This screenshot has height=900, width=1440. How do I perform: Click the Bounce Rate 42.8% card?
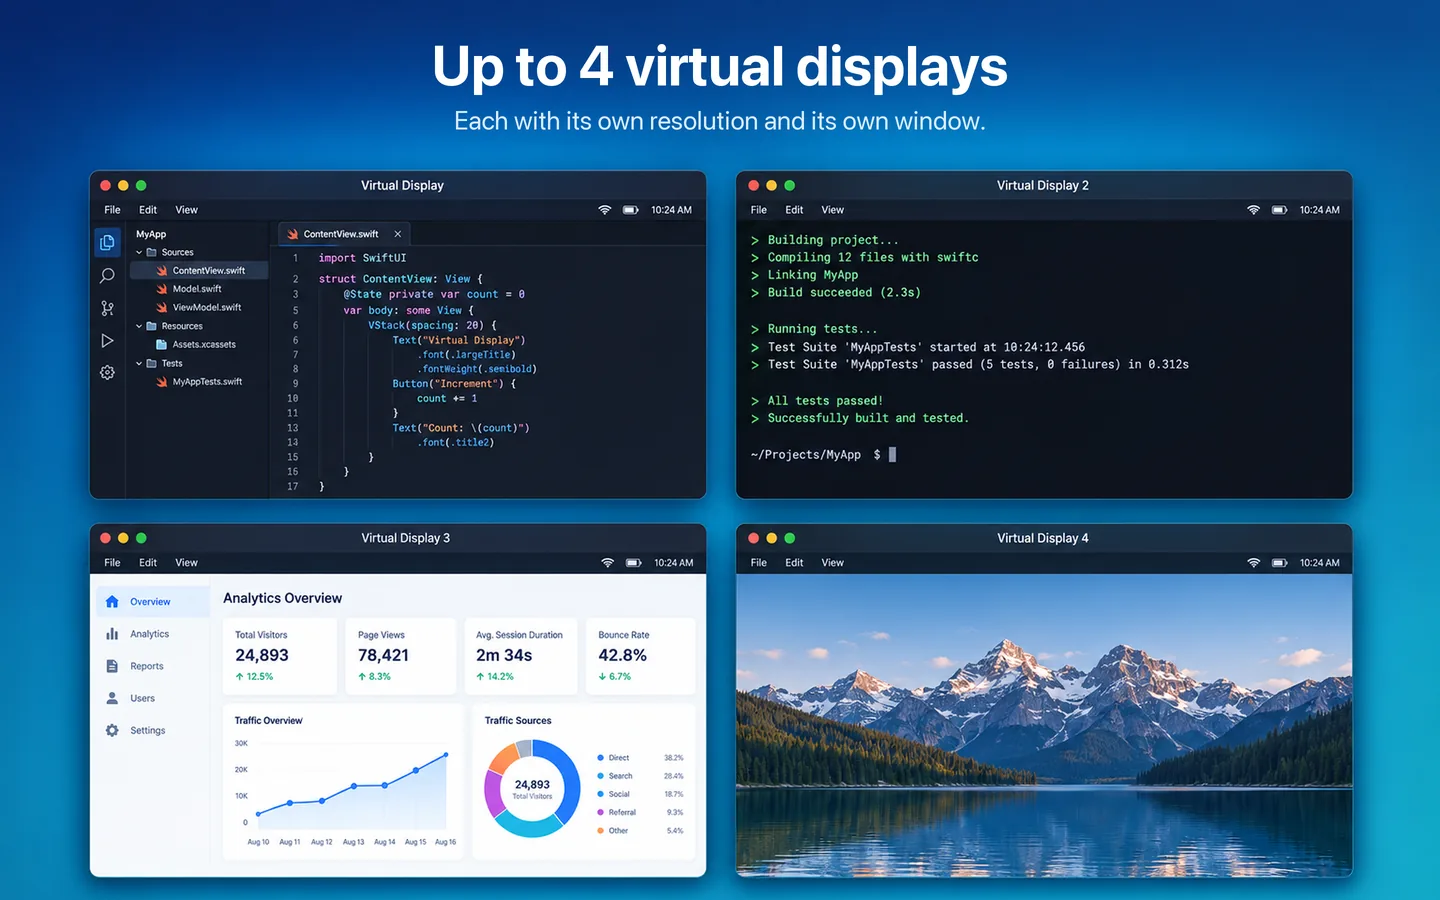click(640, 656)
